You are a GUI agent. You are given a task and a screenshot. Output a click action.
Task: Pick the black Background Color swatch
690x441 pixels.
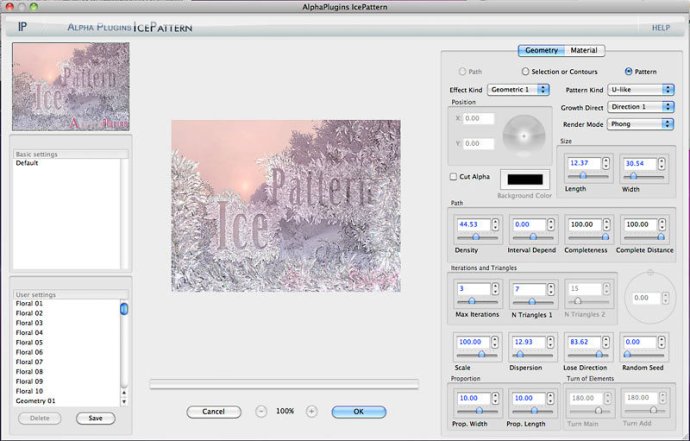[x=525, y=179]
